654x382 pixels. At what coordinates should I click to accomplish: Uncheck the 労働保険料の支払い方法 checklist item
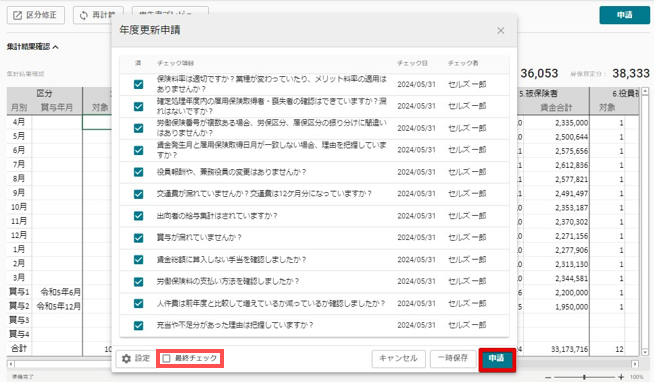[138, 282]
